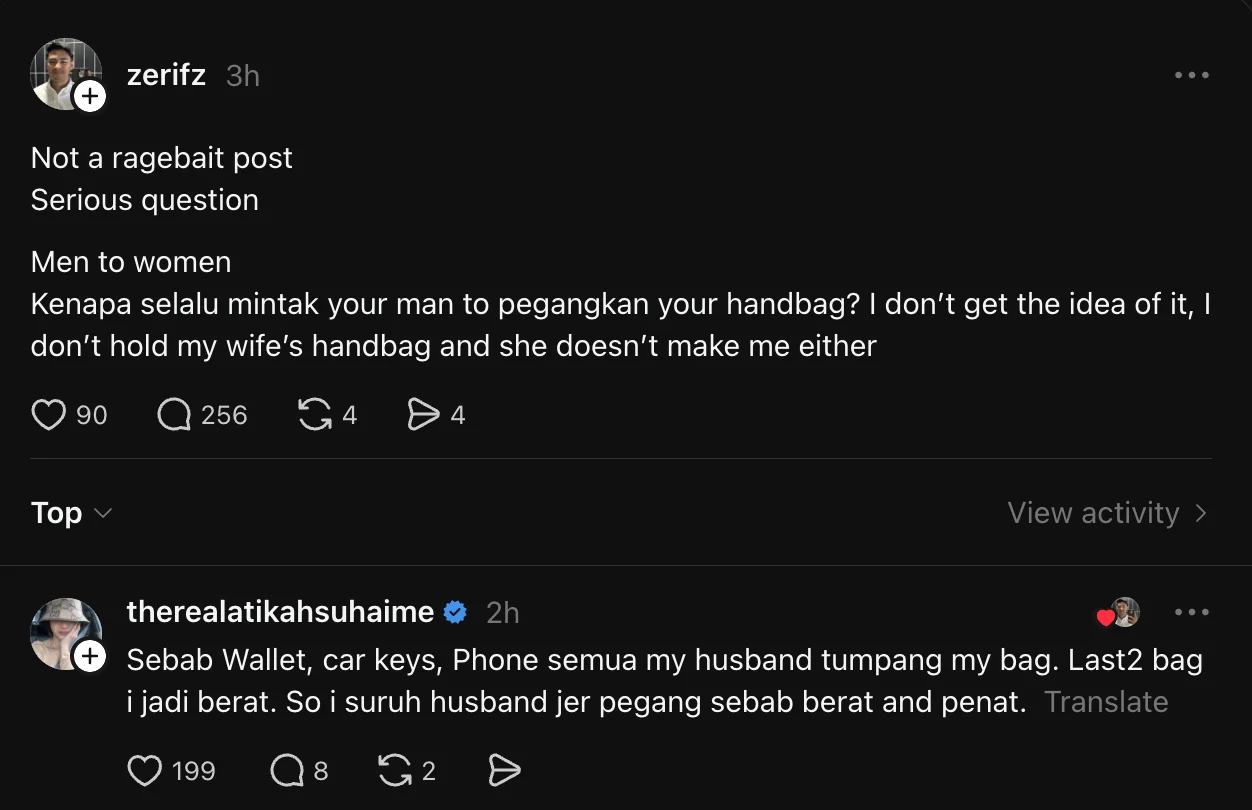Expand the Top sort dropdown
The image size is (1252, 810).
(x=72, y=513)
